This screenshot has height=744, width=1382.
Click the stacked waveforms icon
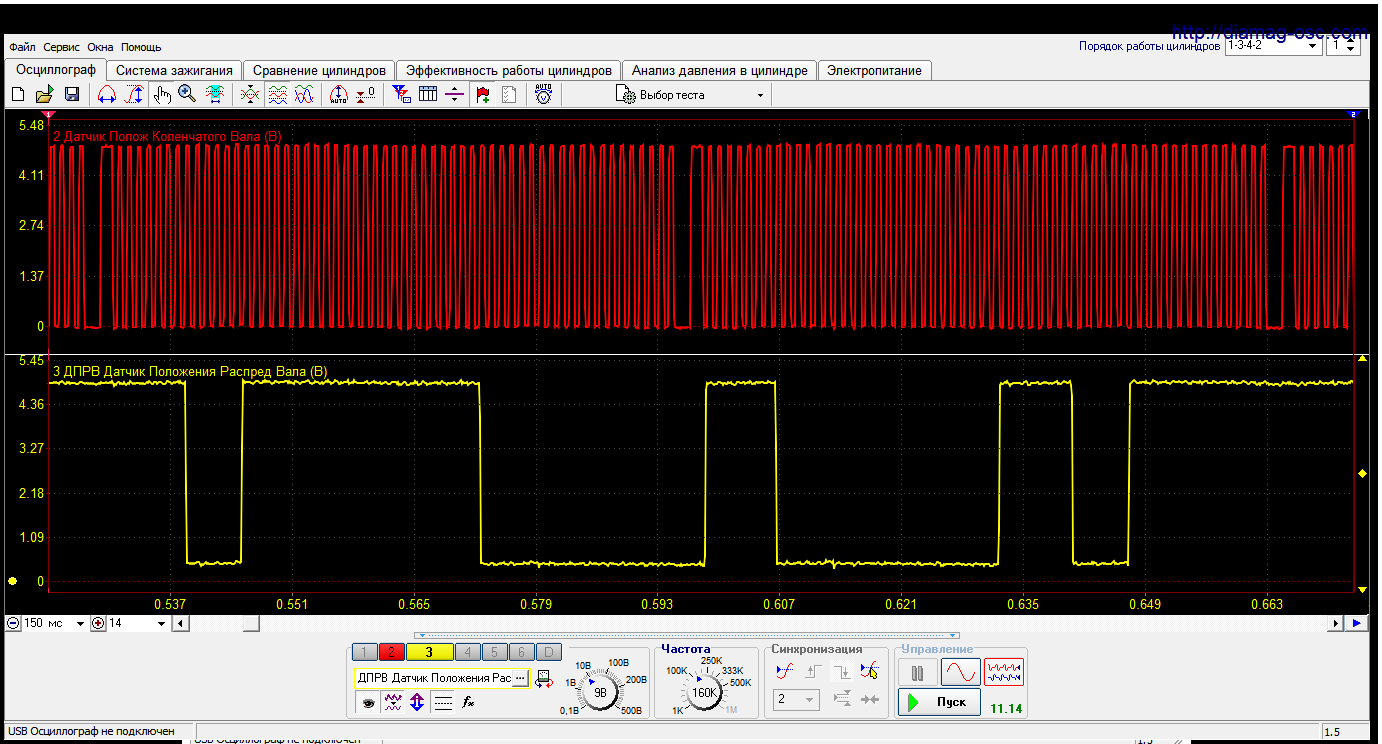pos(277,94)
